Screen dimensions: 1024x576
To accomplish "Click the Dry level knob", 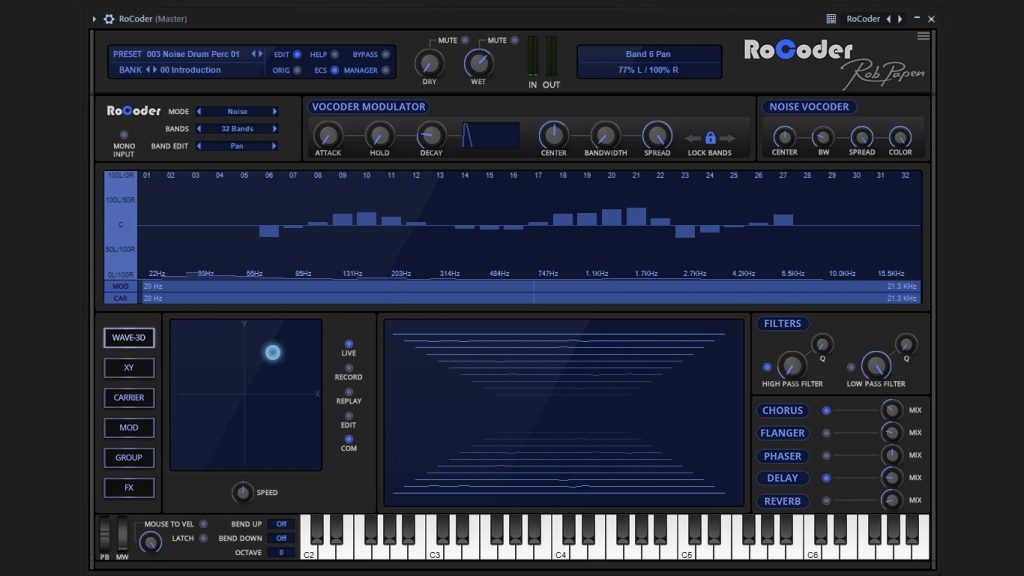I will click(427, 64).
